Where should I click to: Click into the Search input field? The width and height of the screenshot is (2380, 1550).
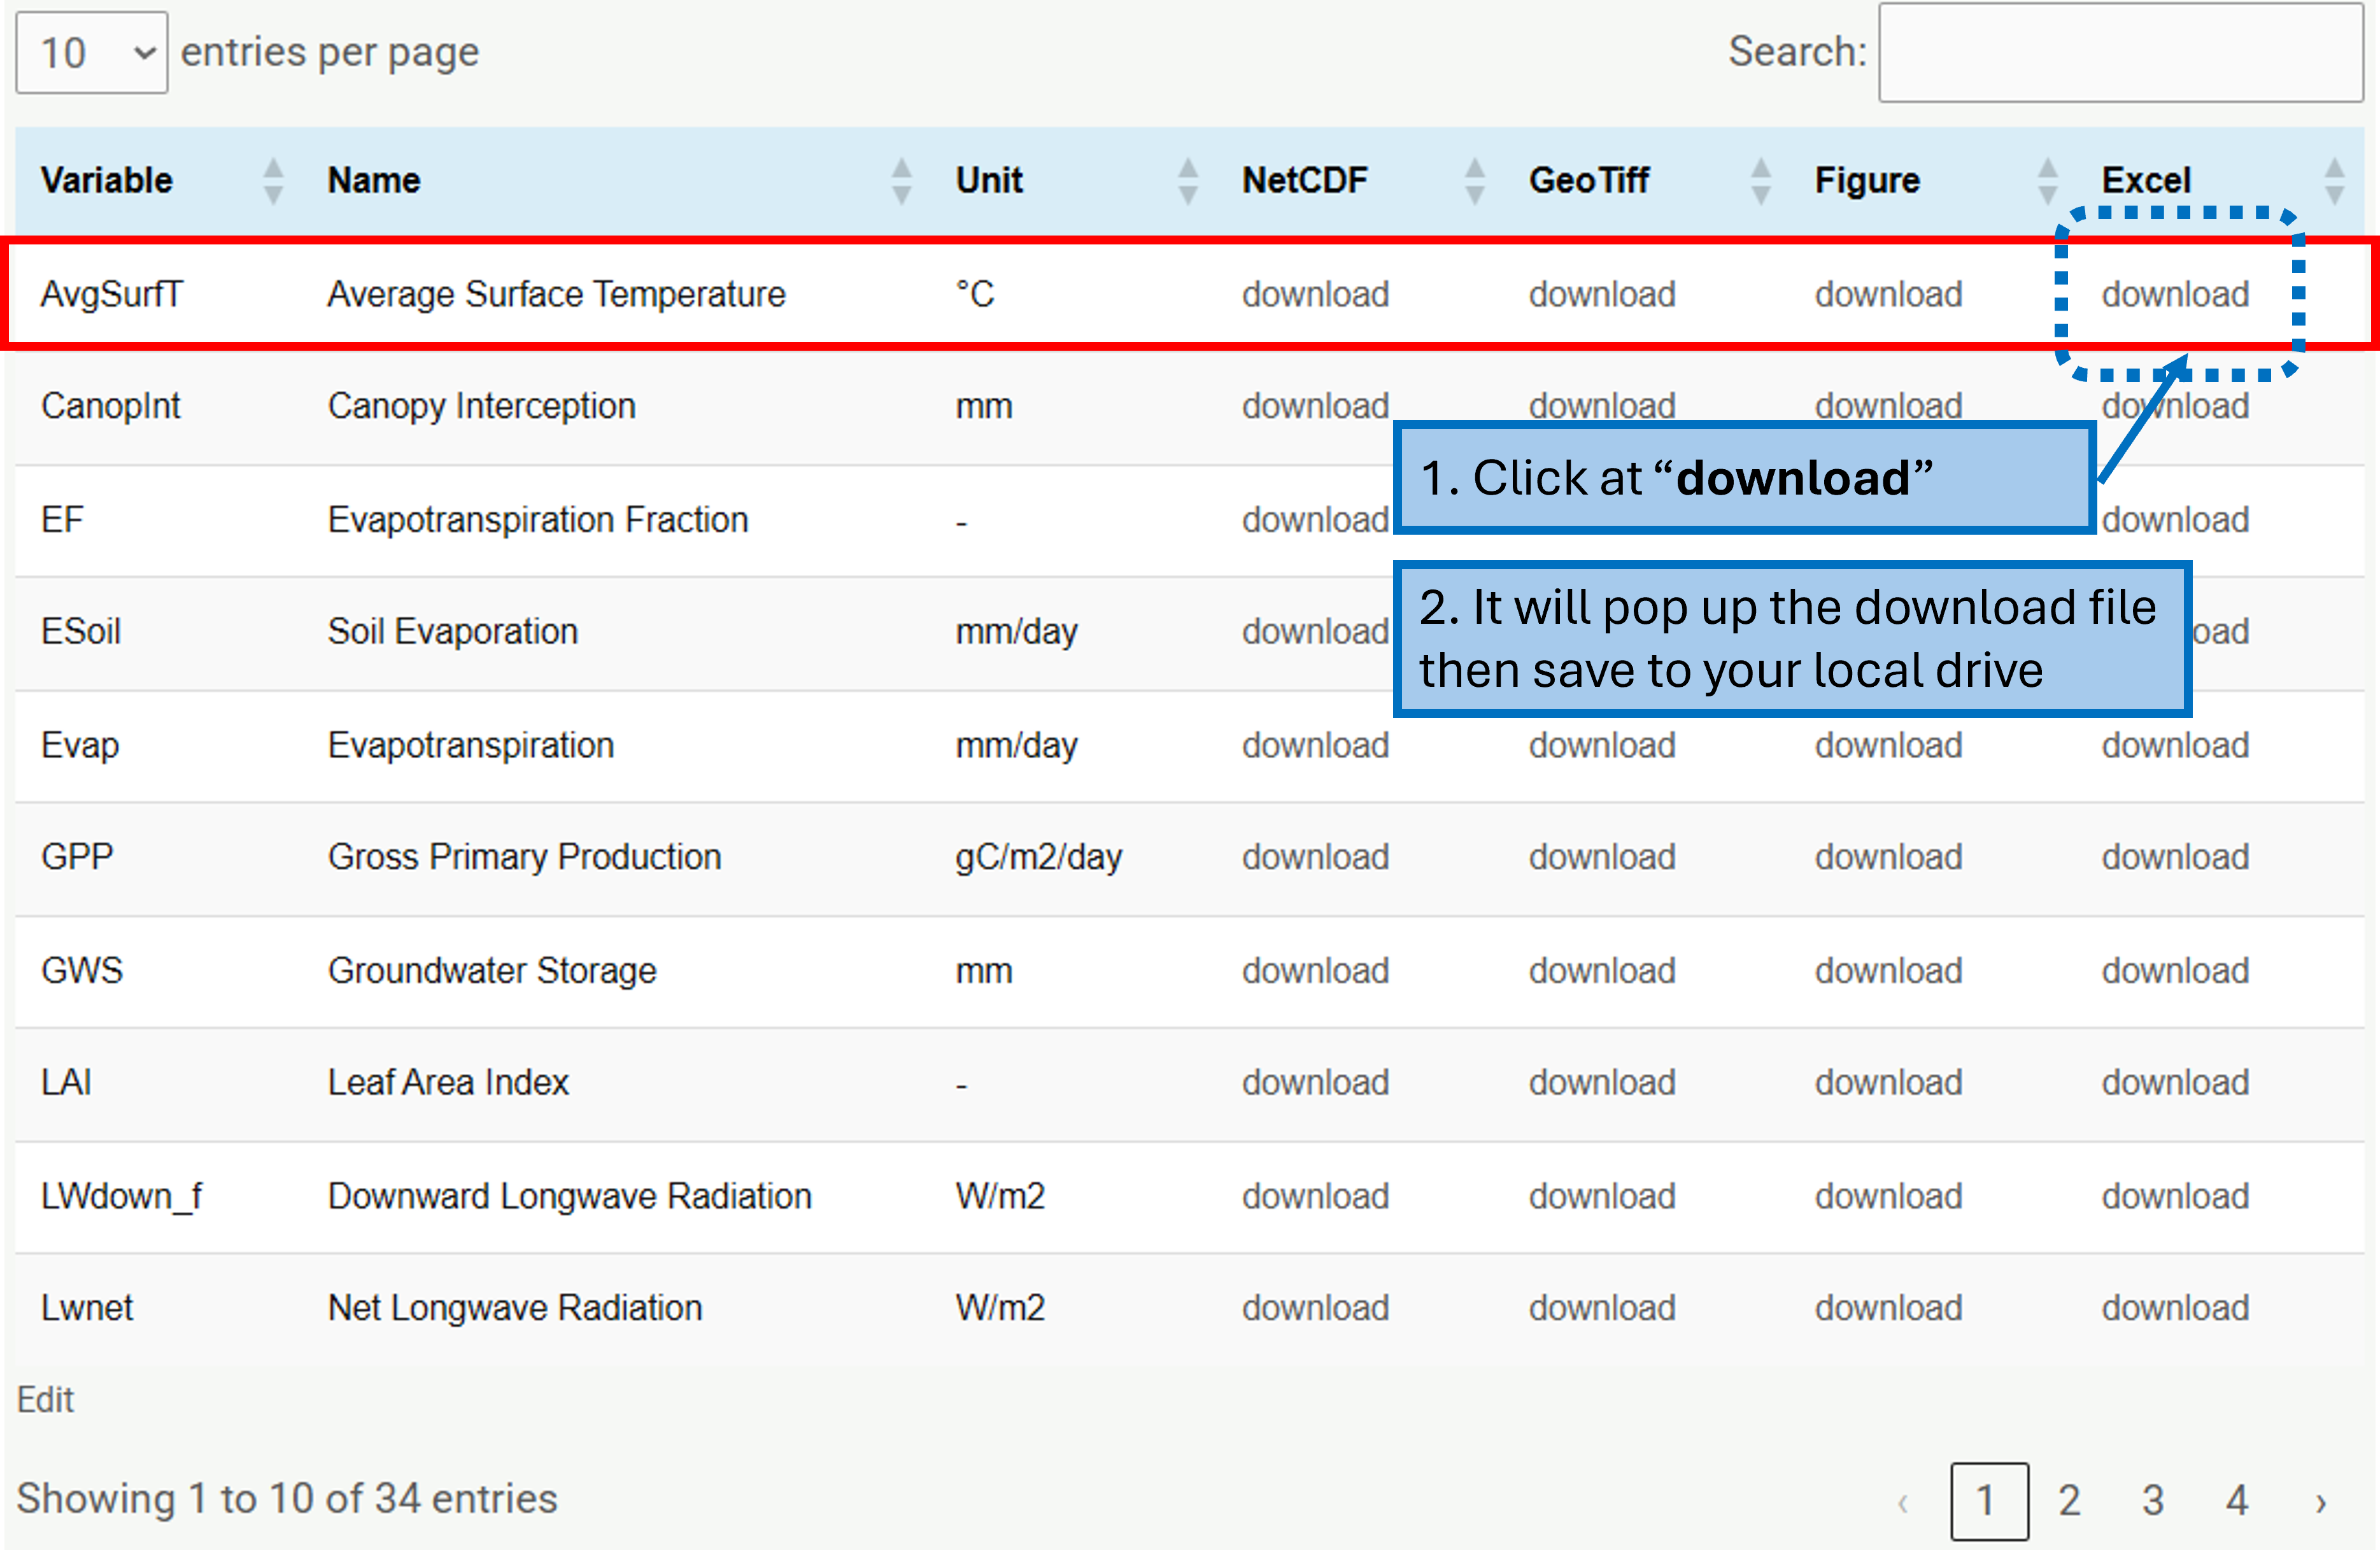pos(2120,52)
